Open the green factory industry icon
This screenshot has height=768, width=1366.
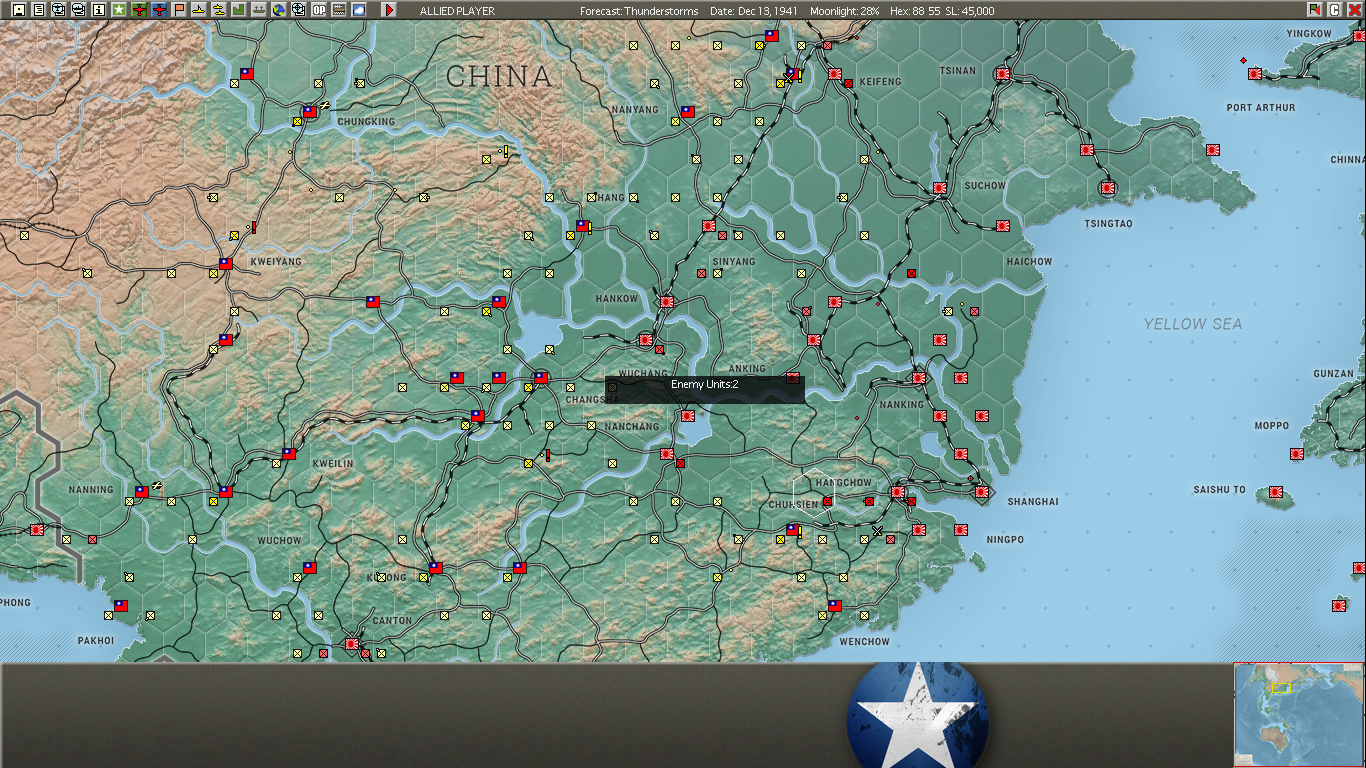tap(239, 9)
